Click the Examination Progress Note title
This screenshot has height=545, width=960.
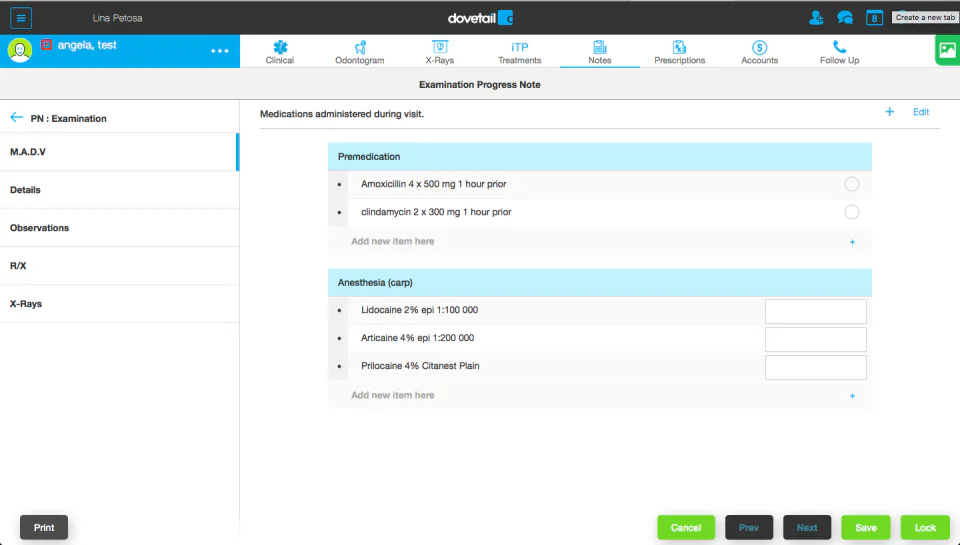[x=479, y=85]
